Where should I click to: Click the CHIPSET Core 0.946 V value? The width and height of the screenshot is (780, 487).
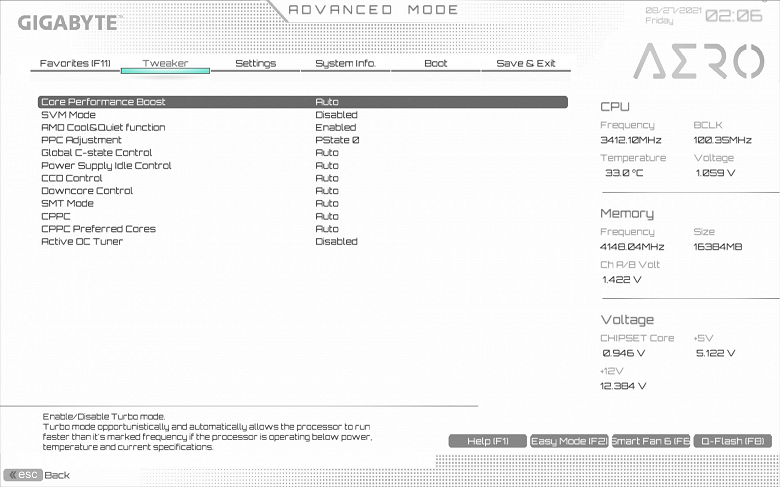coord(624,353)
